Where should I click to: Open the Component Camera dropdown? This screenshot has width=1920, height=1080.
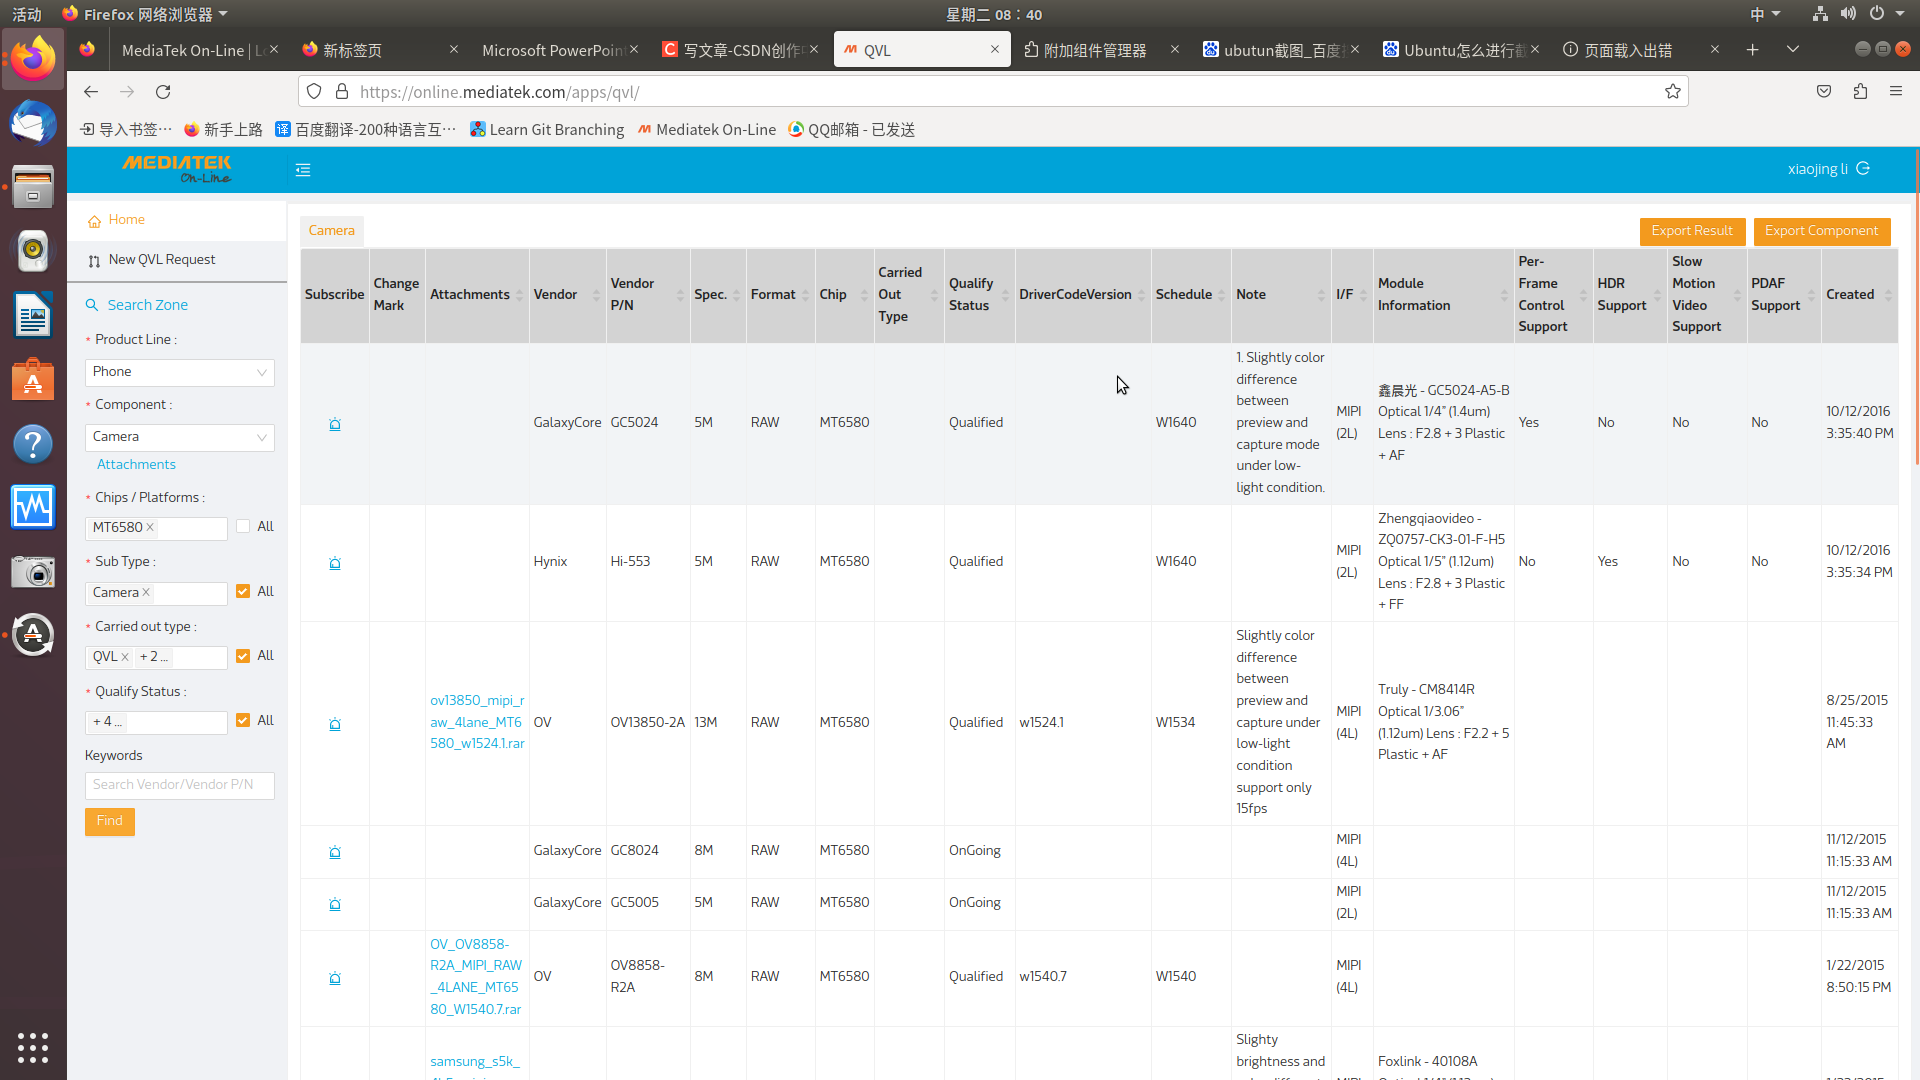(x=180, y=437)
